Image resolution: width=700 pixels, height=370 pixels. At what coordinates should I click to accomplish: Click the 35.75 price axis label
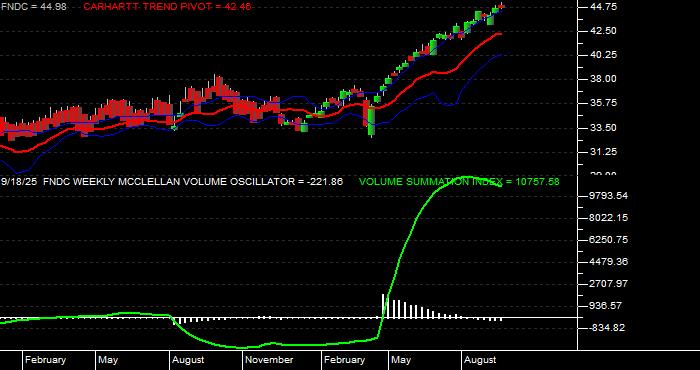coord(602,103)
